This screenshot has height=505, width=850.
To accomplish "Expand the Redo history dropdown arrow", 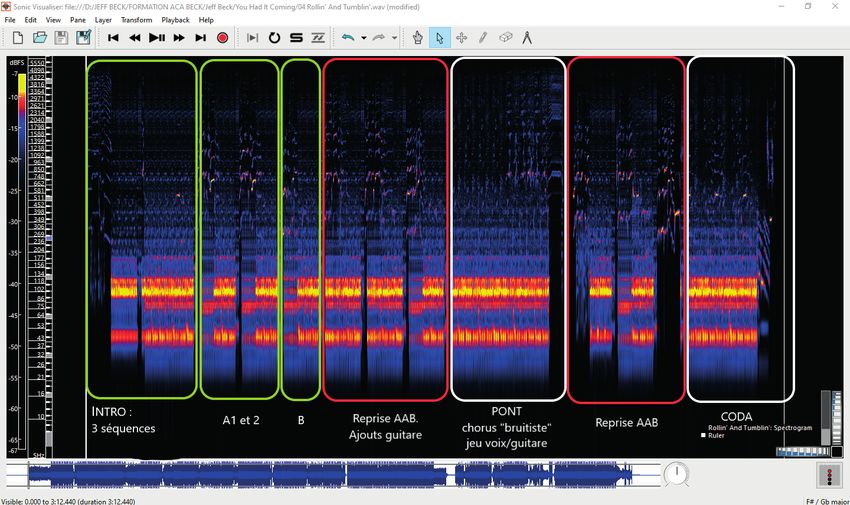I will [x=395, y=38].
